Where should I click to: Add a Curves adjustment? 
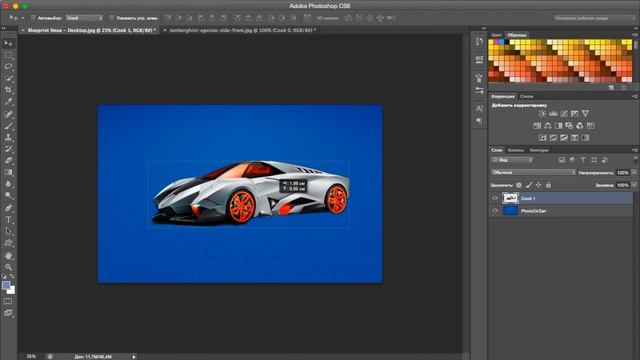click(564, 113)
